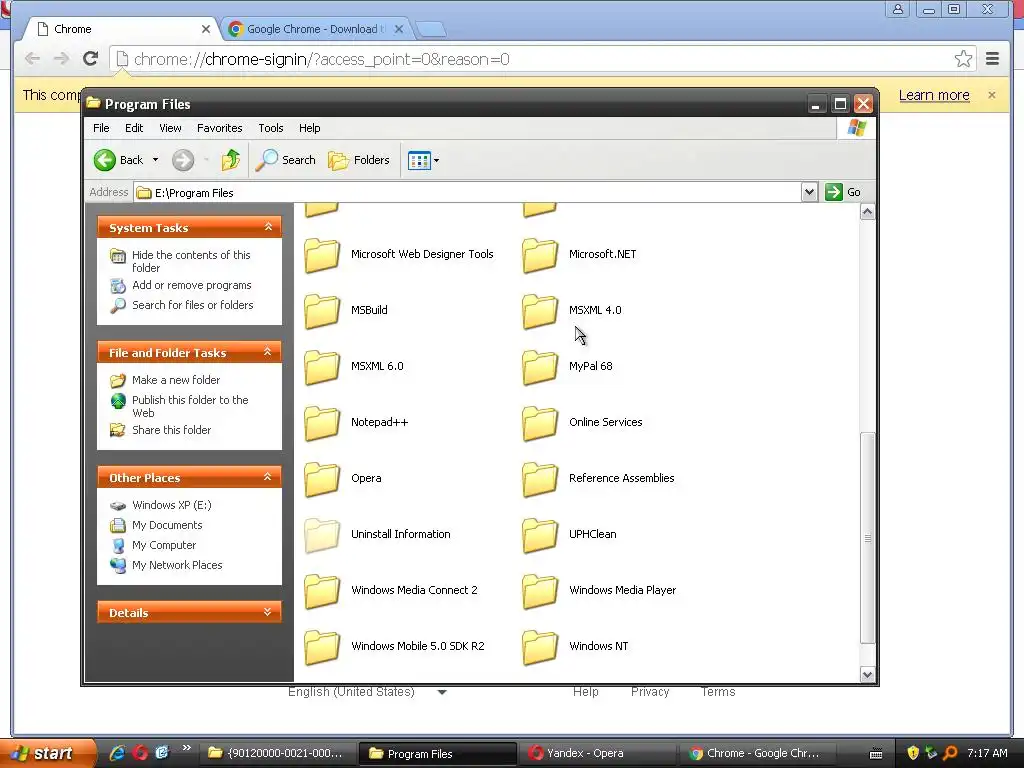Select the Microsoft Web Designer Tools folder icon
This screenshot has height=768, width=1024.
pos(322,255)
